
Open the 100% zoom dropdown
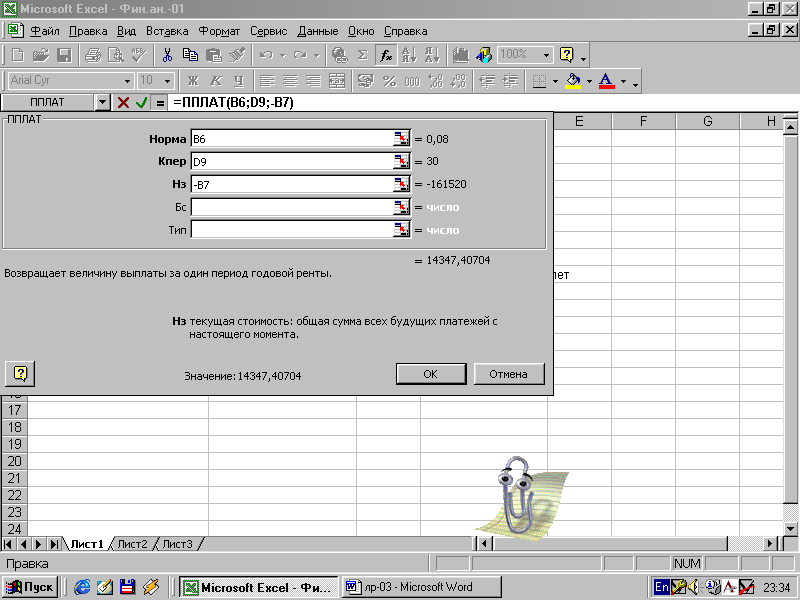coord(546,55)
